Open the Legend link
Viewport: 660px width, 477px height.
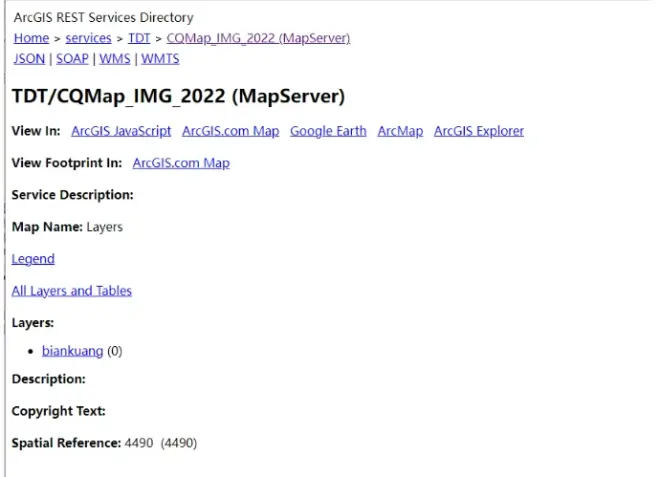(33, 259)
